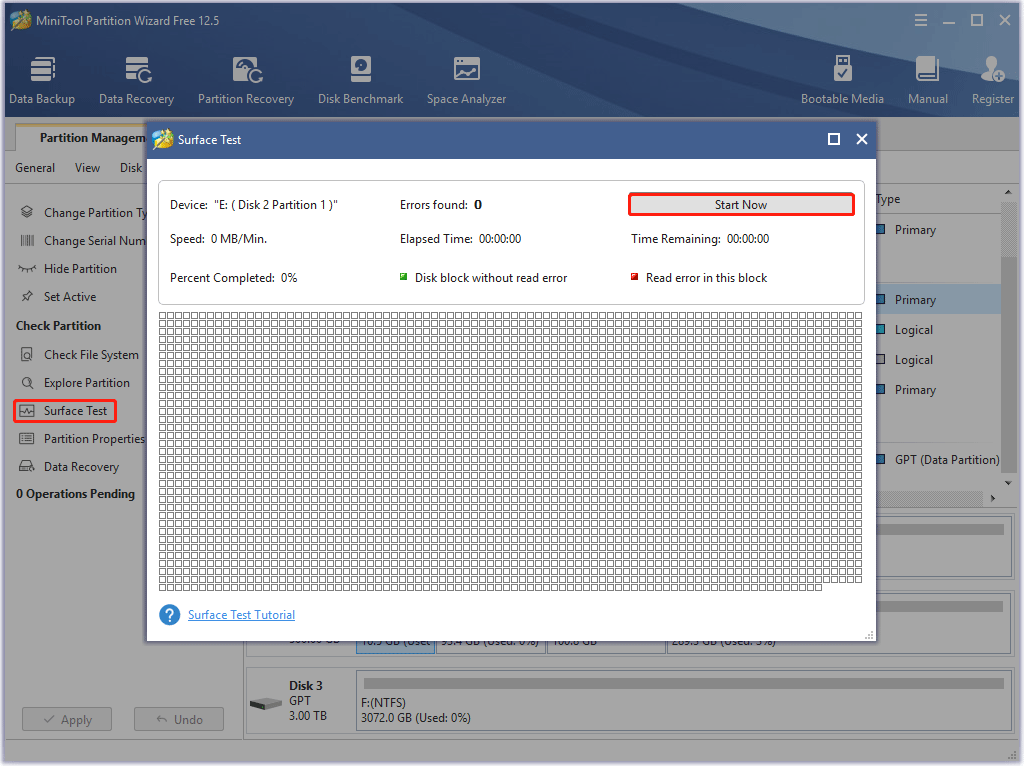
Task: Click the Speed 0 MB/Min. text
Action: tap(219, 239)
